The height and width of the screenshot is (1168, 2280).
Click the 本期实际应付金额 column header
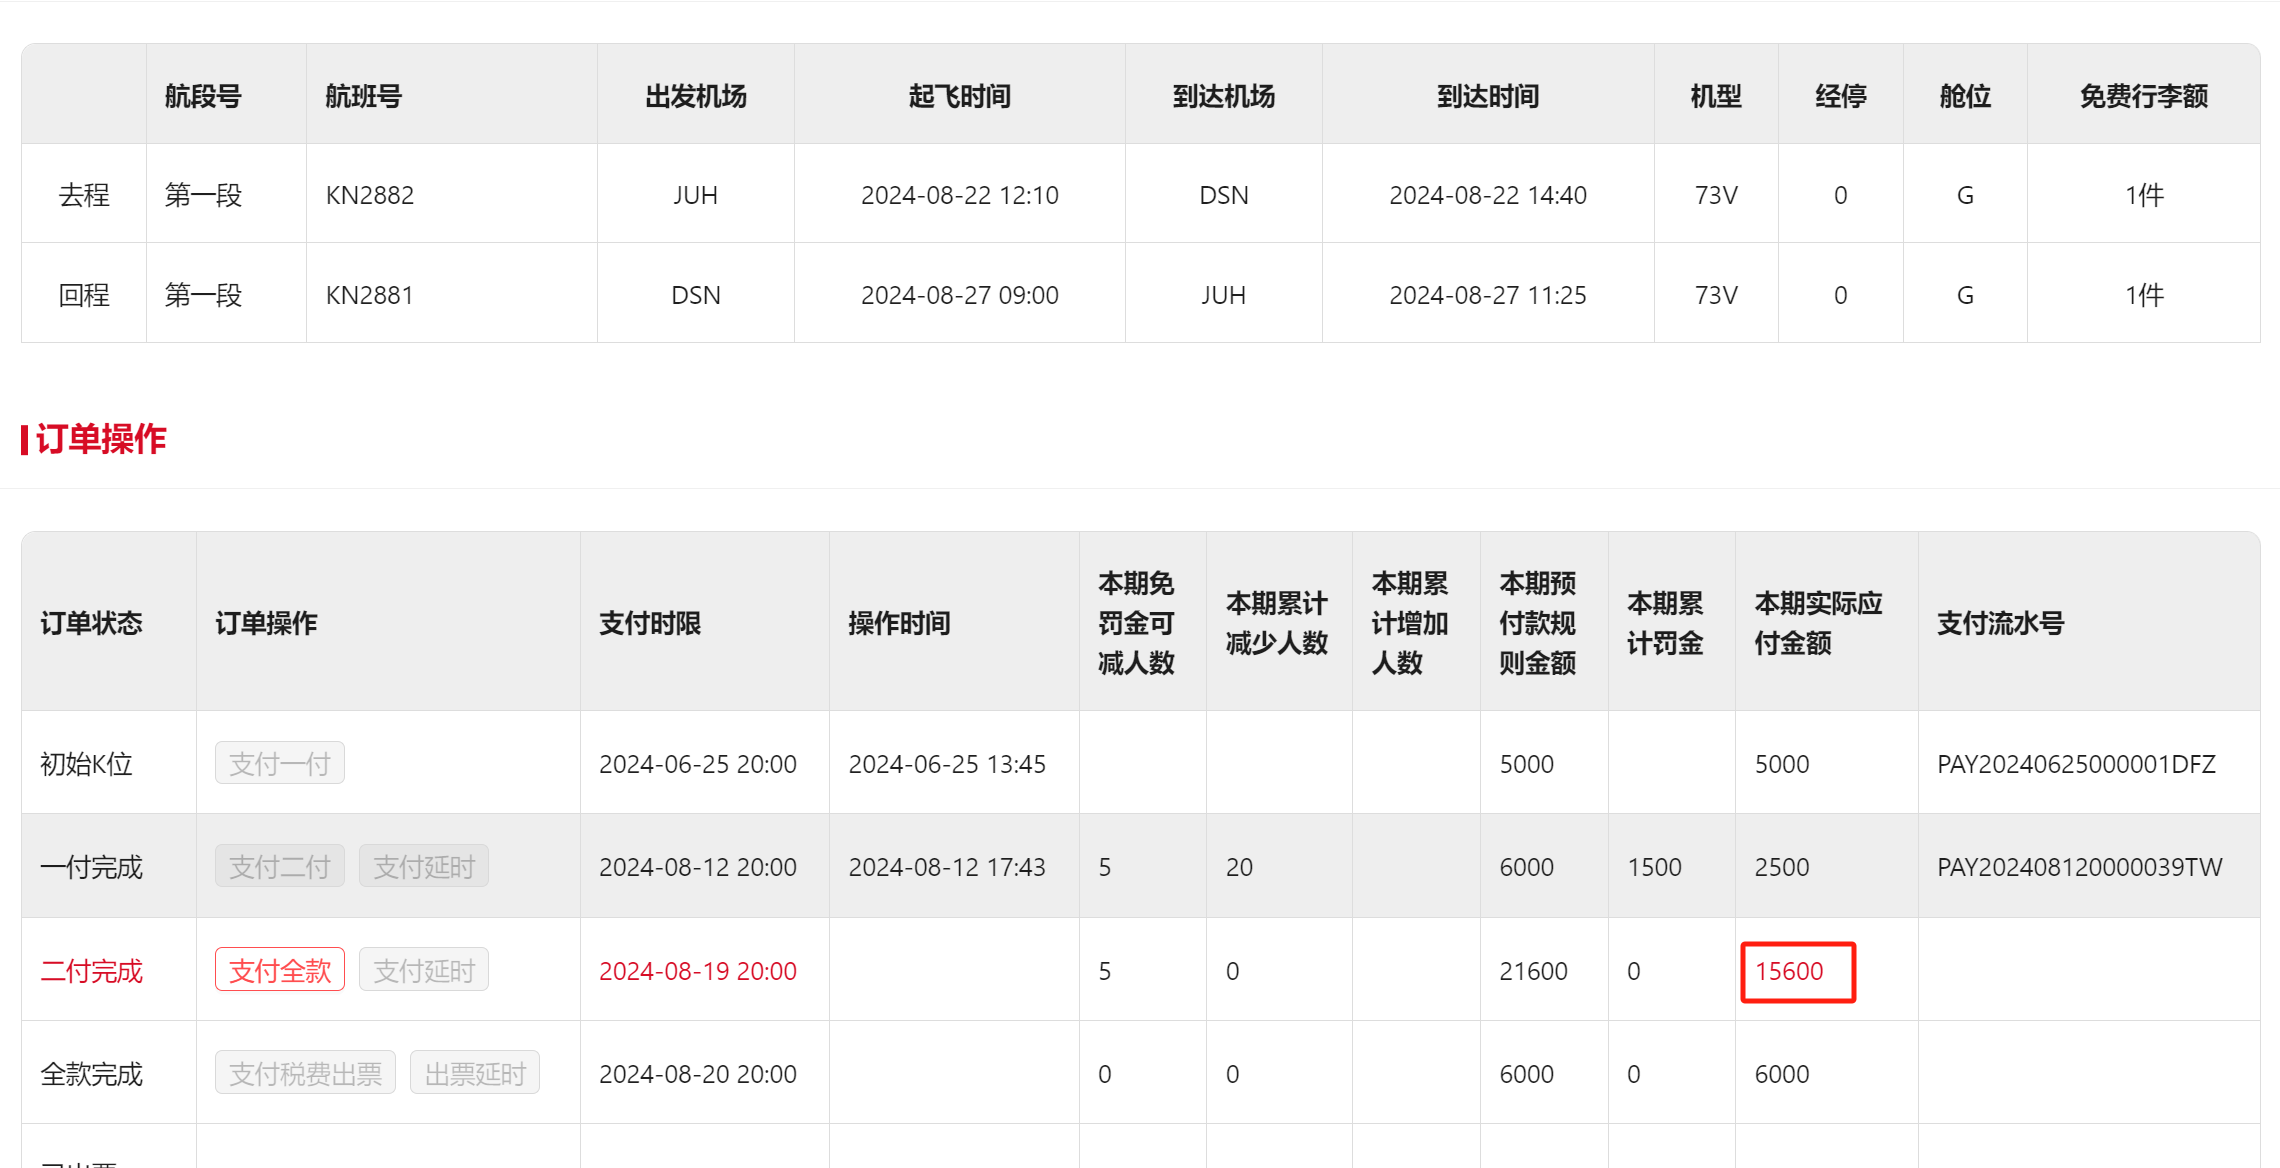1817,623
